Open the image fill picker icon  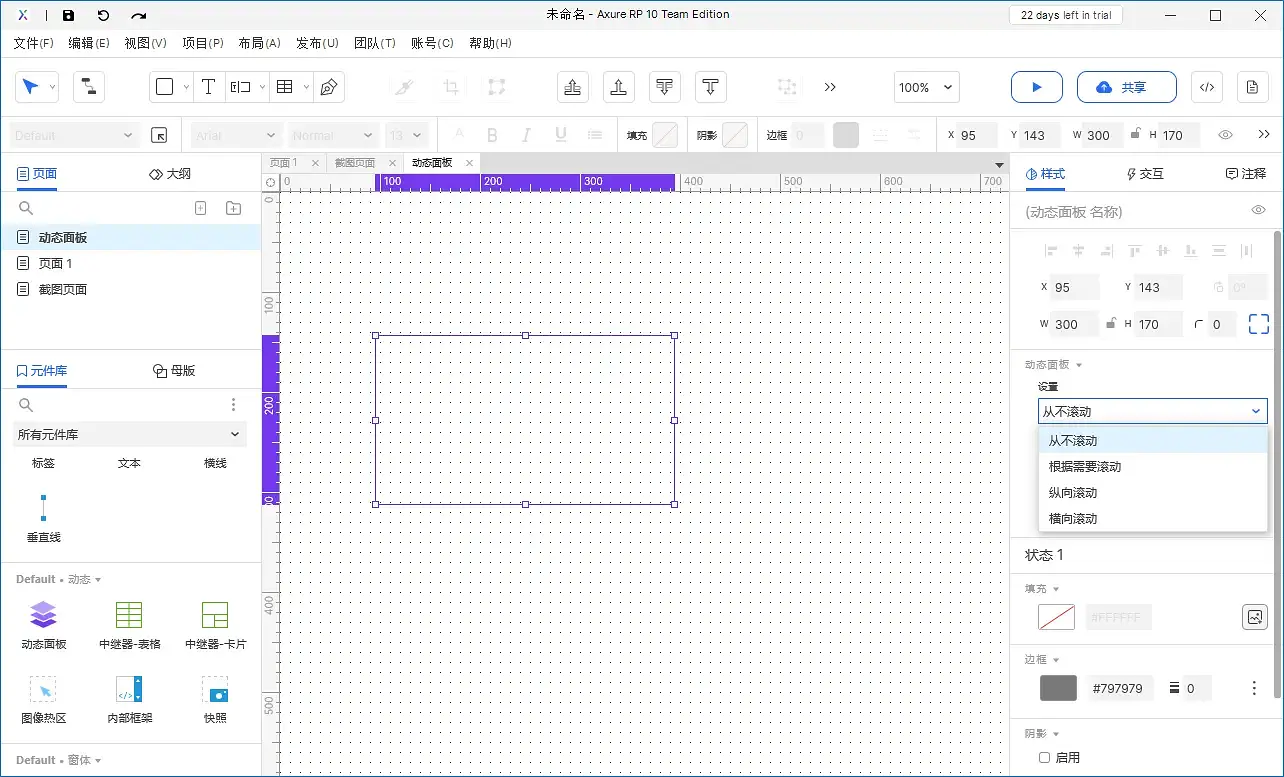coord(1255,617)
